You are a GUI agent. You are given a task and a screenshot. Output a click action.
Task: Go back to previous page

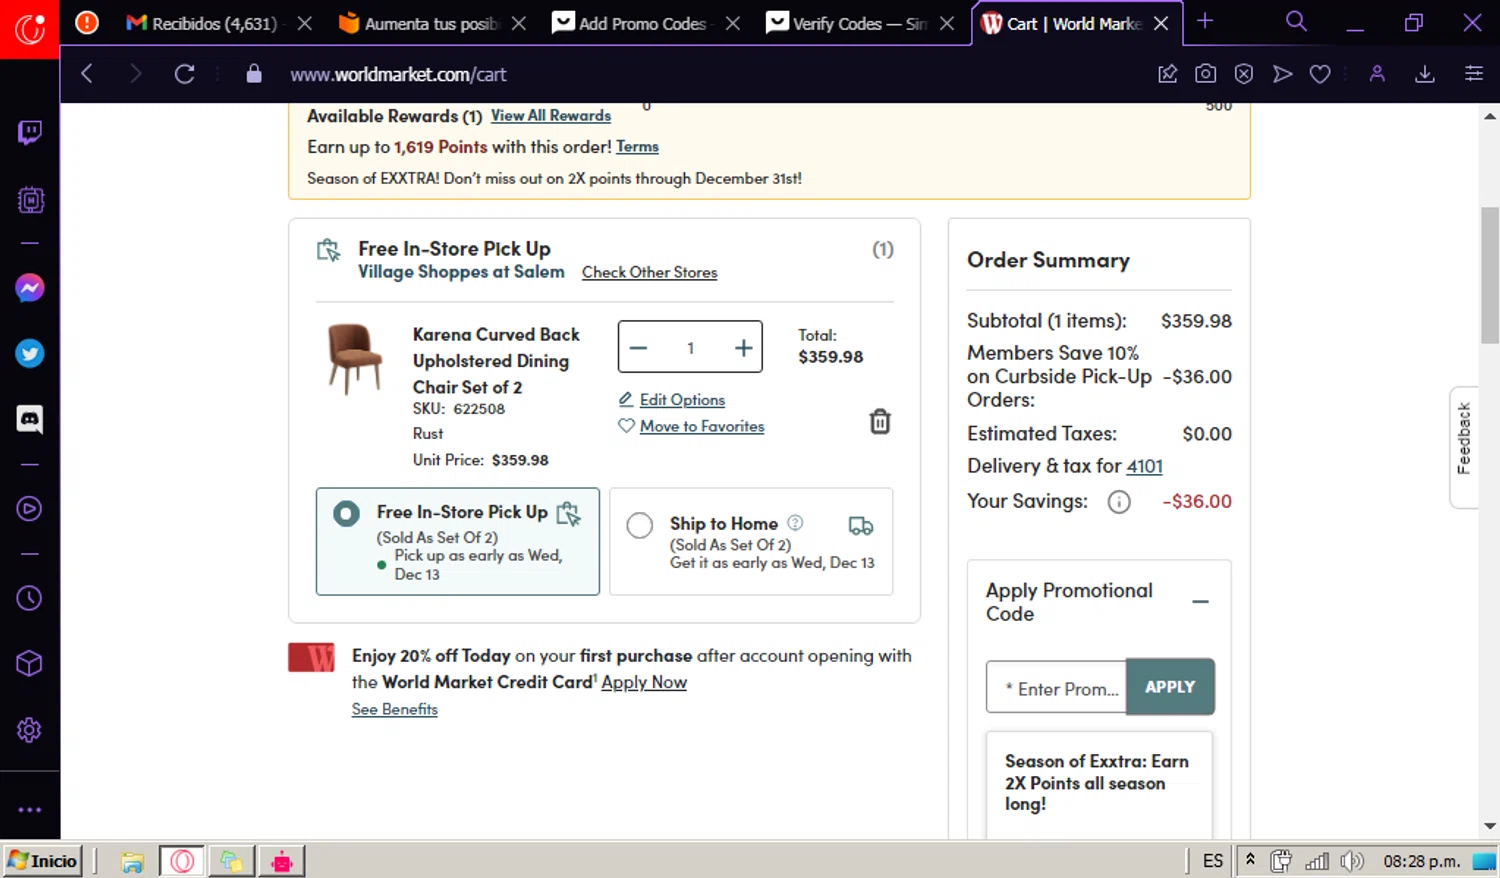coord(87,74)
